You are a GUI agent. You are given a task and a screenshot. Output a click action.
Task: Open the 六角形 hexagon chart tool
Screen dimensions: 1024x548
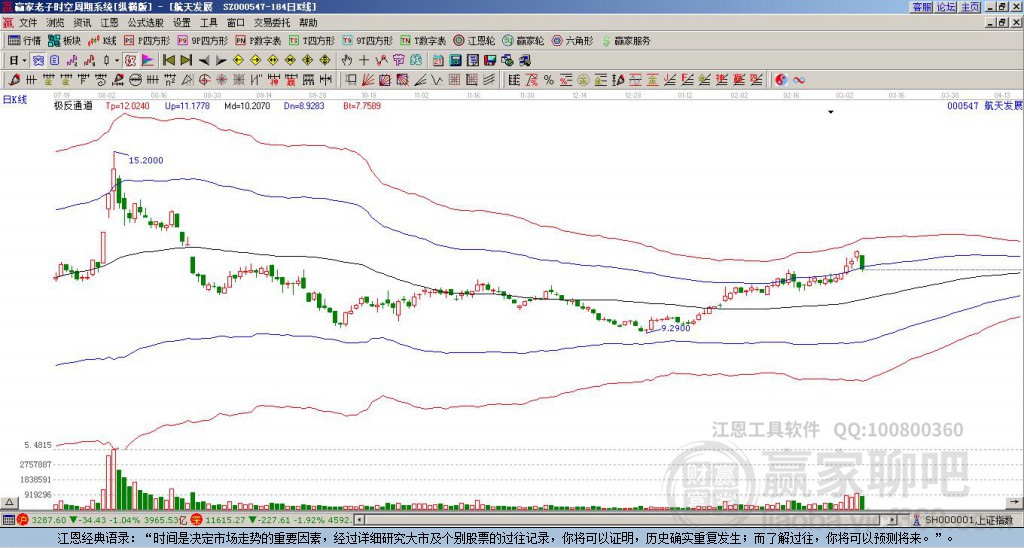pos(572,40)
